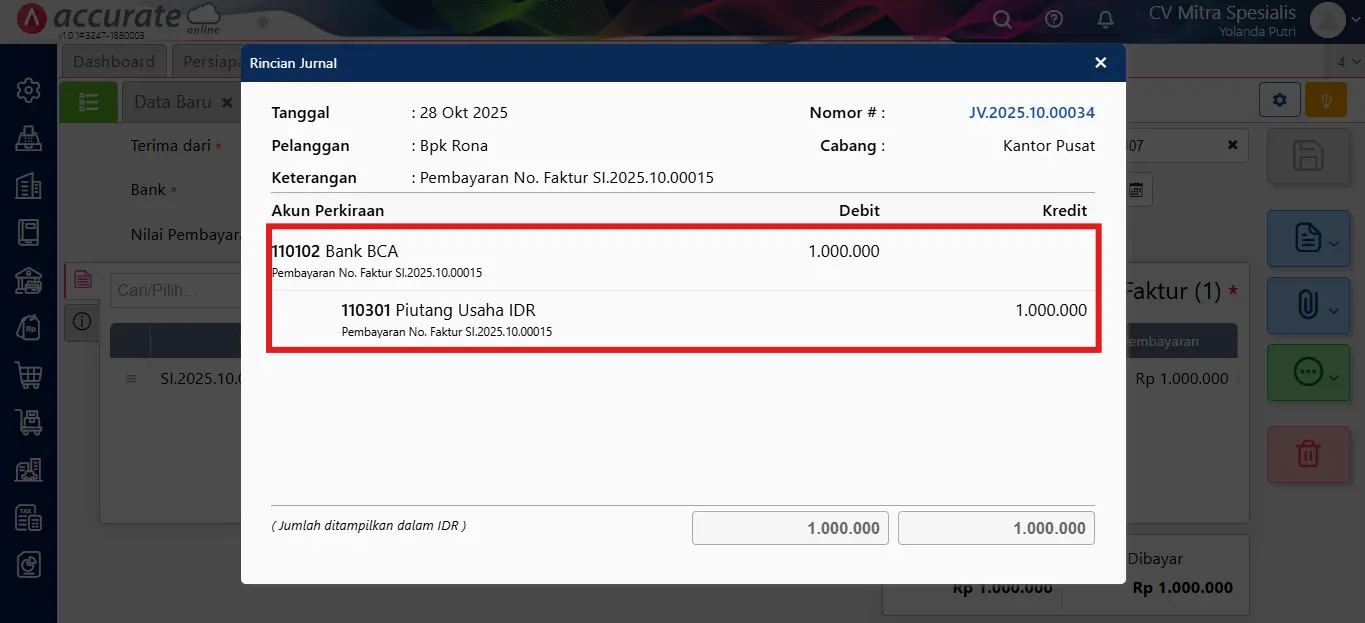Open the pie chart Reports icon
The height and width of the screenshot is (623, 1365).
[x=28, y=565]
